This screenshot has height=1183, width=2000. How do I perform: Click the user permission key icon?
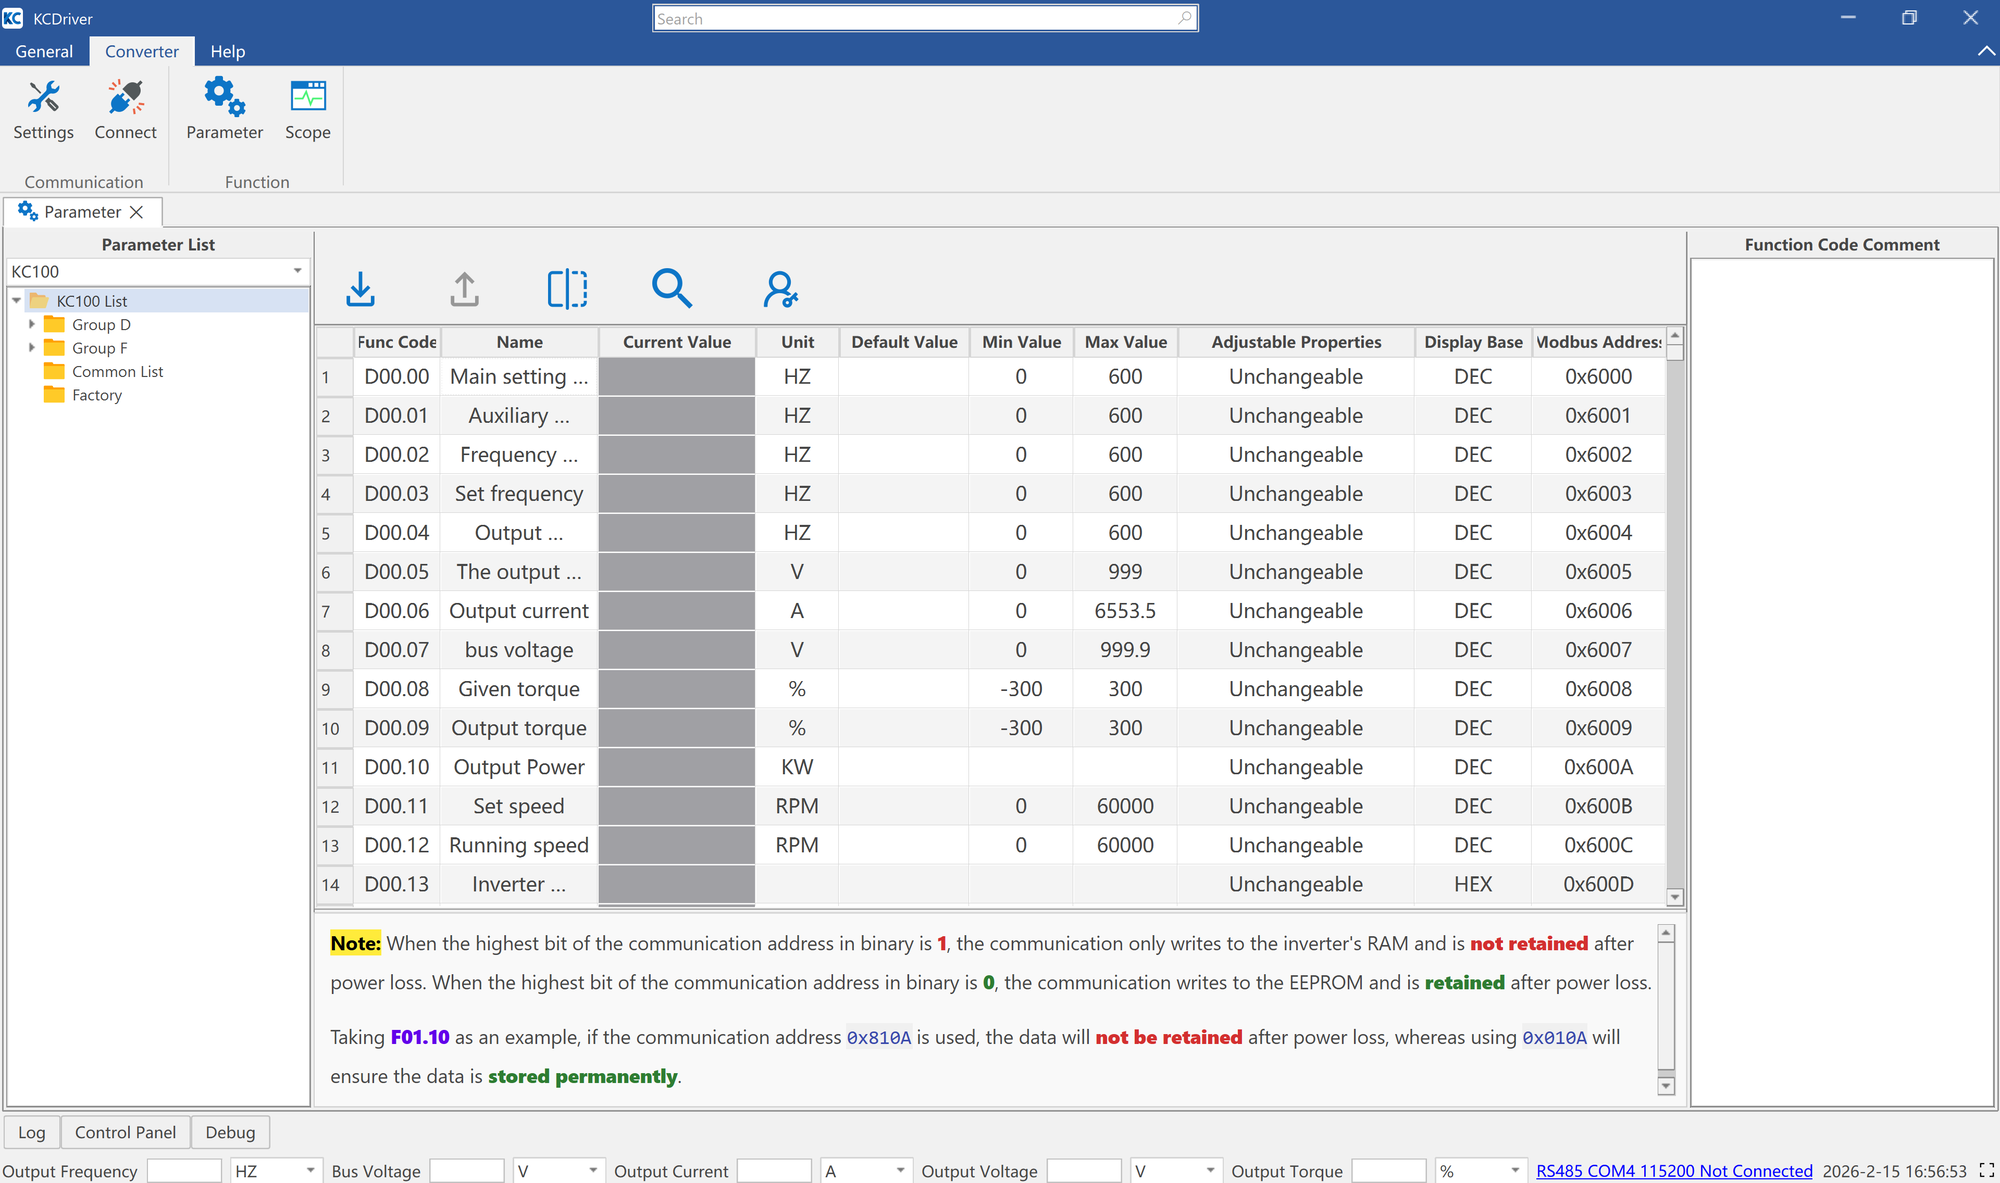pos(779,289)
